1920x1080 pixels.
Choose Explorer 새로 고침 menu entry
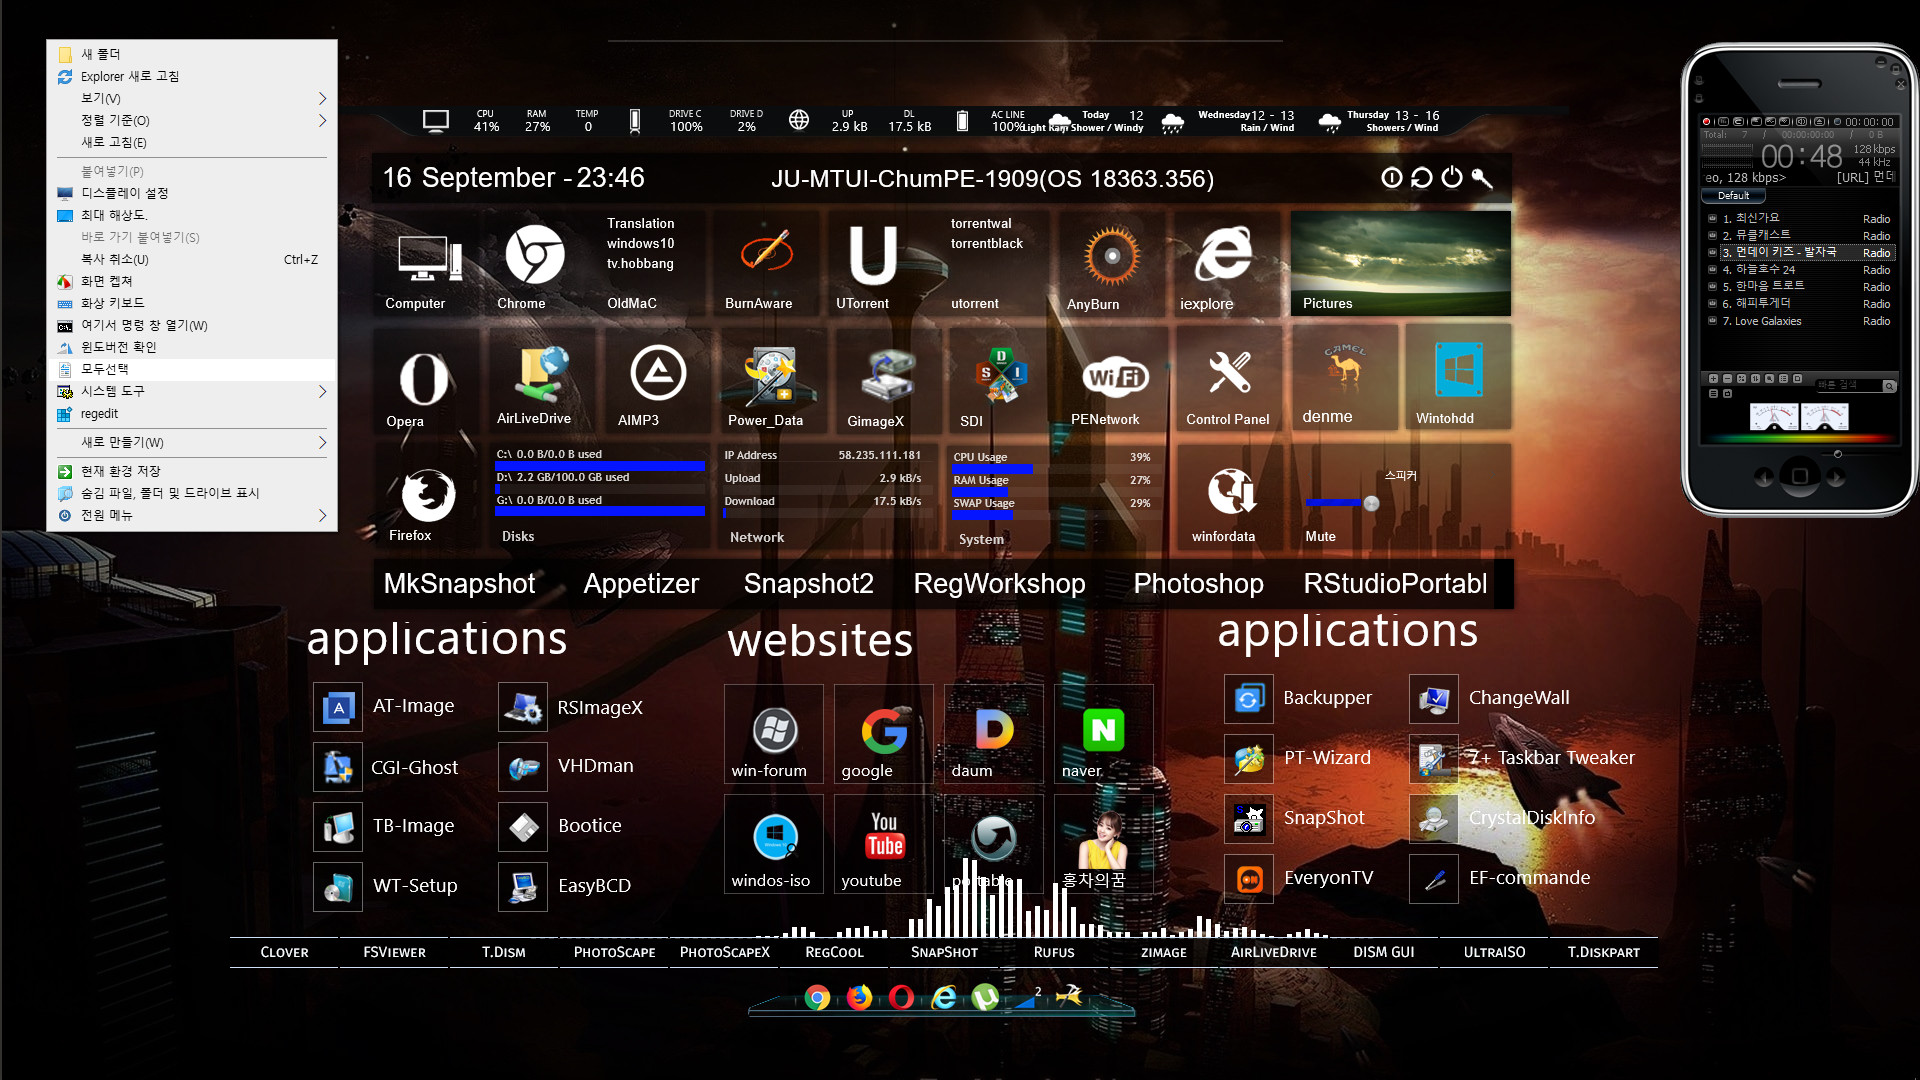192,76
